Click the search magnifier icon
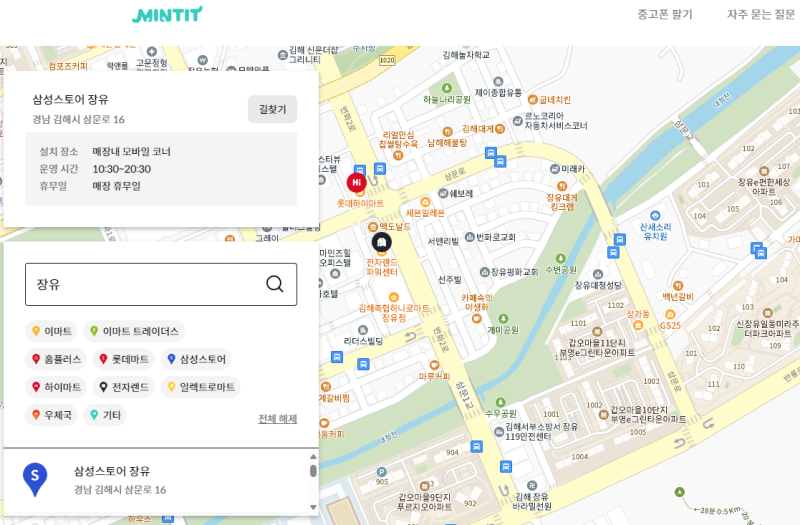 click(274, 284)
